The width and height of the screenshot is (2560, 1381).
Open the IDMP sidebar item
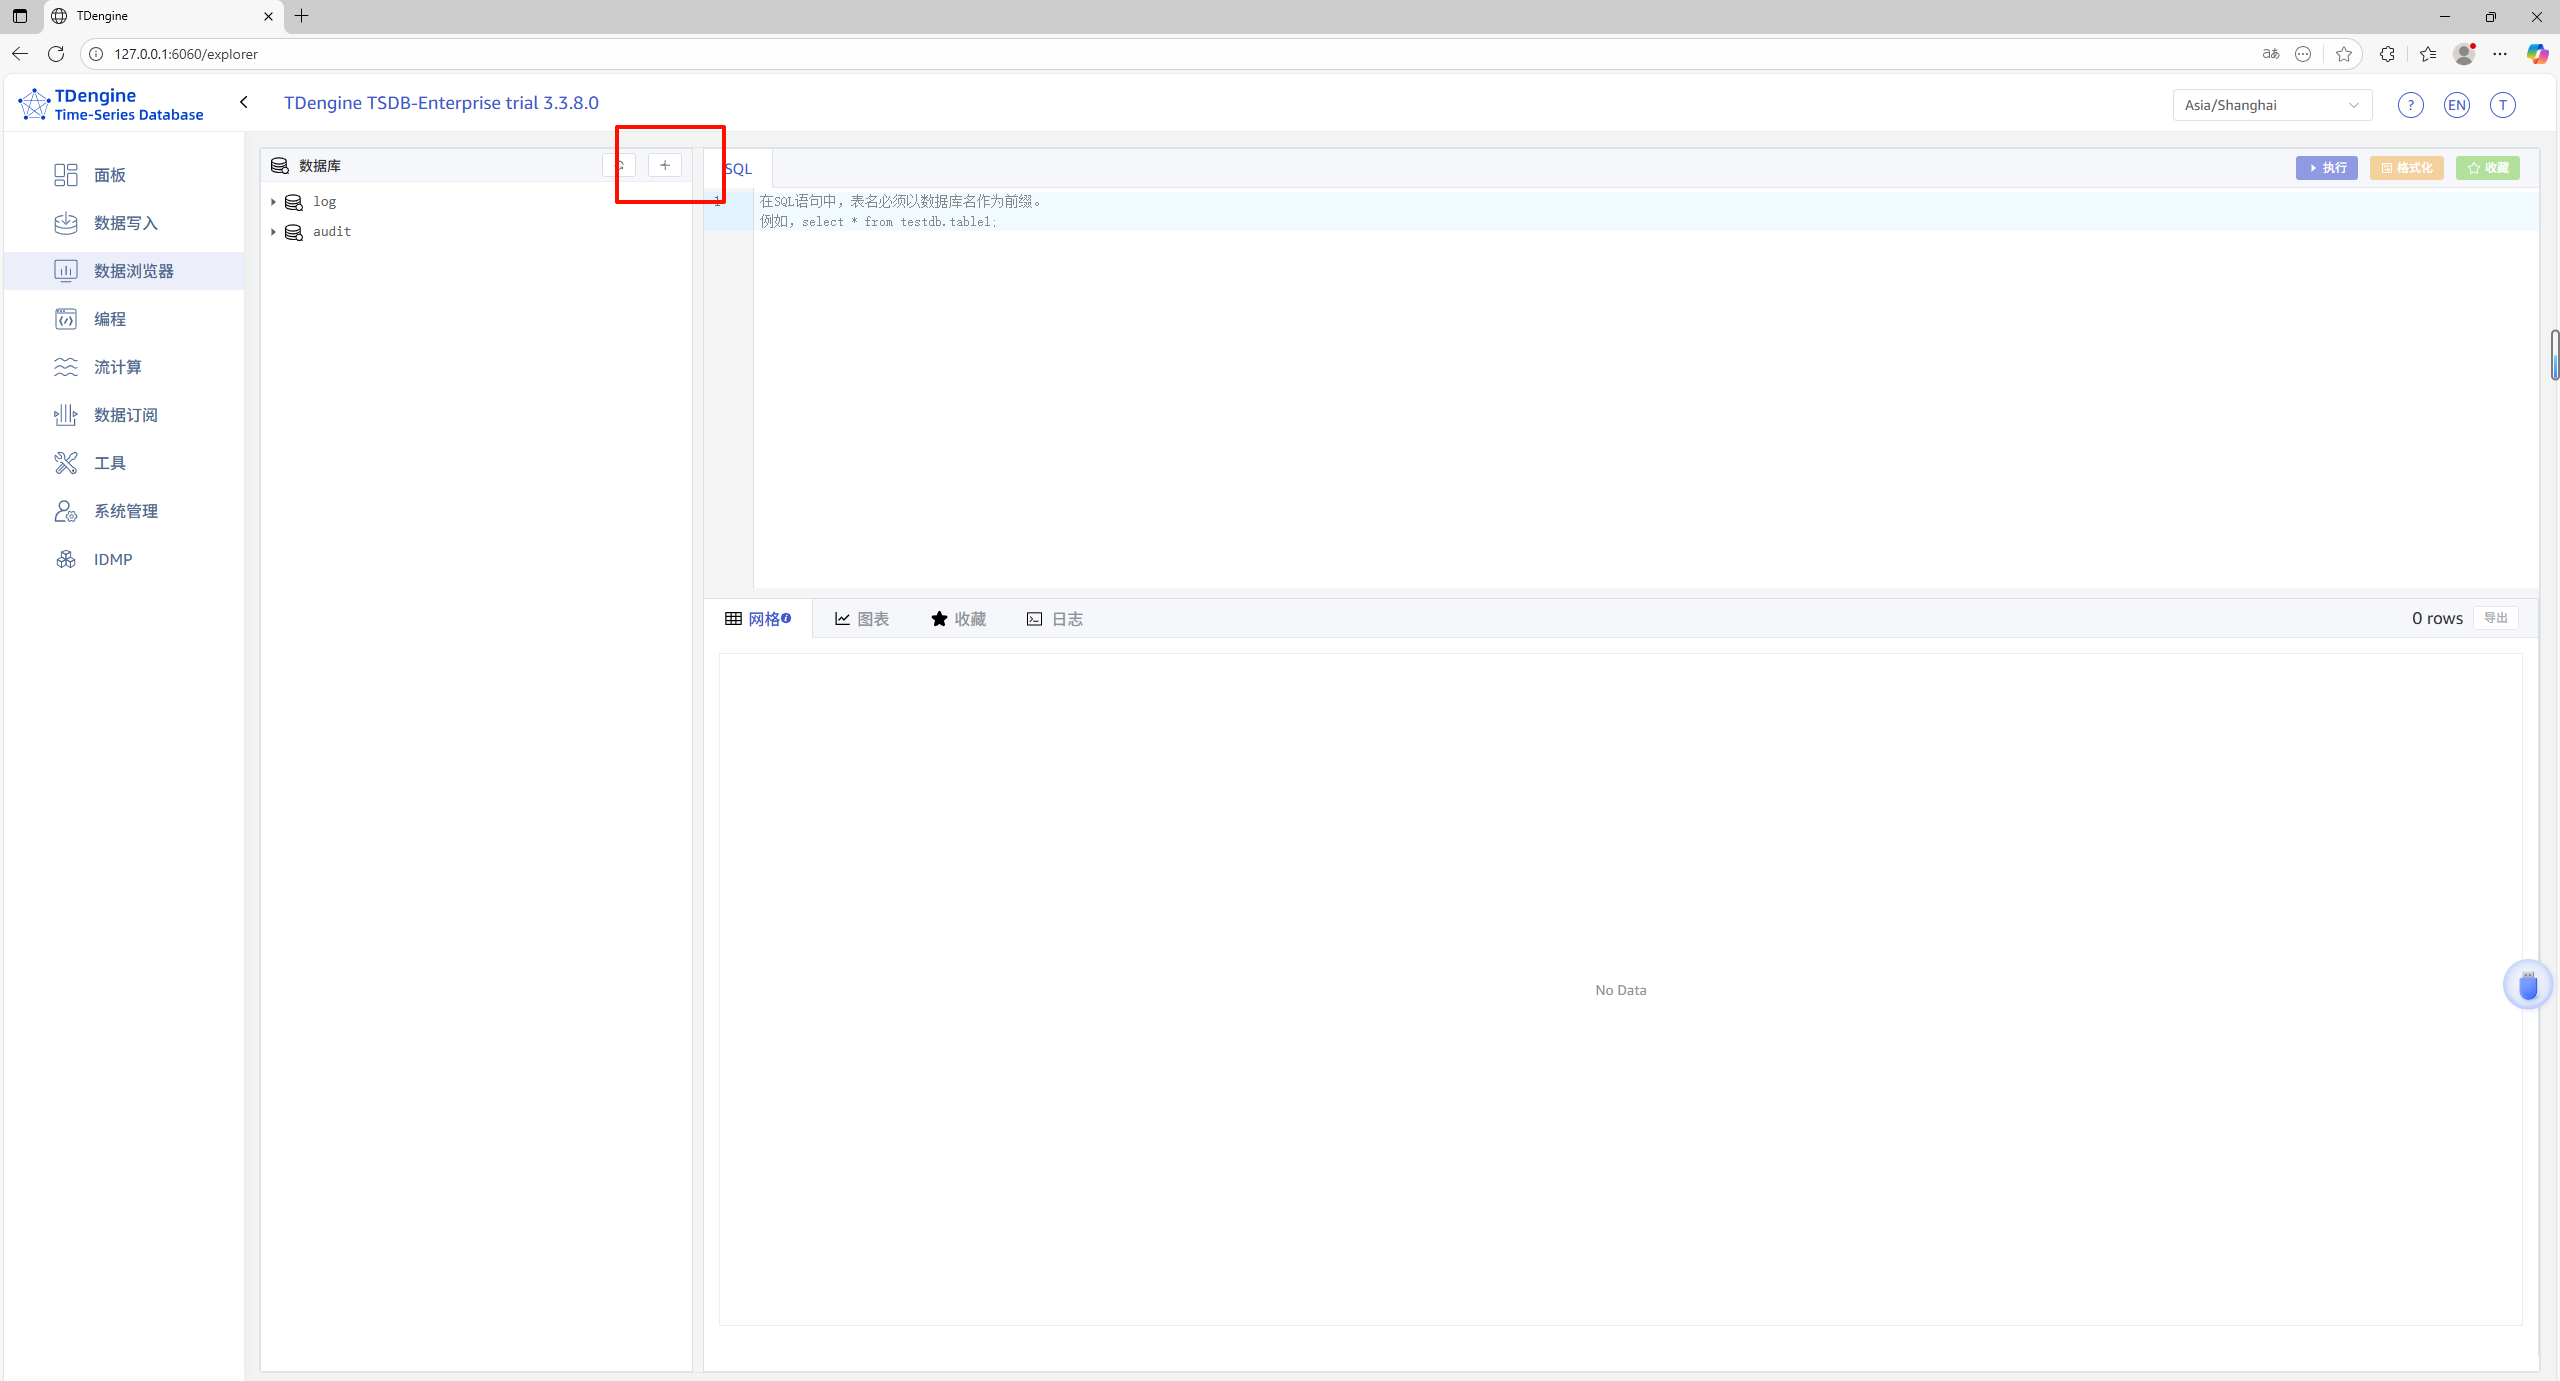(x=112, y=559)
